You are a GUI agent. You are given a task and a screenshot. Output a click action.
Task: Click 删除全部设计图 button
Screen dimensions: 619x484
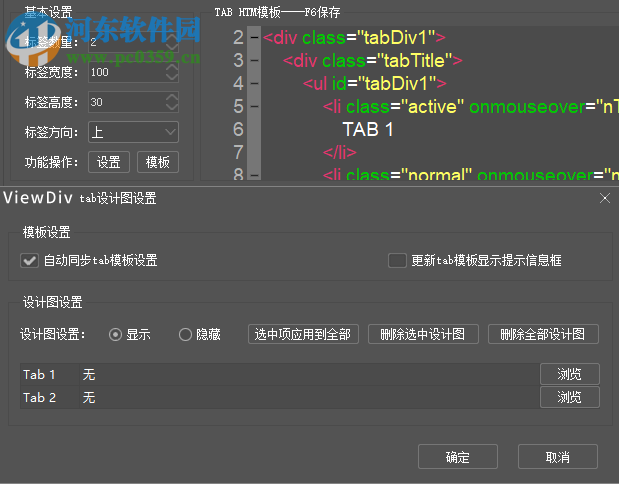click(543, 334)
